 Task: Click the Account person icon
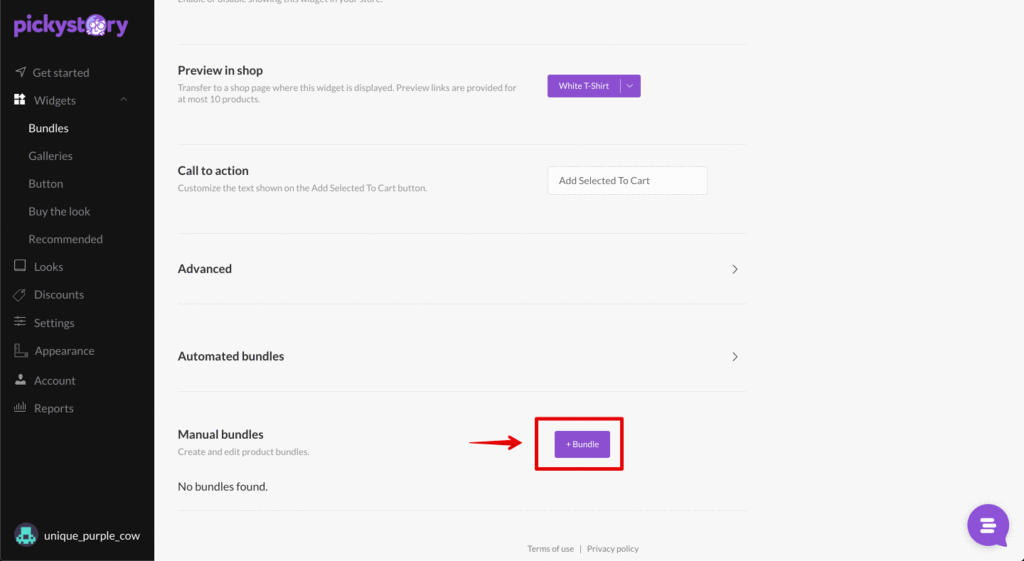click(x=20, y=379)
